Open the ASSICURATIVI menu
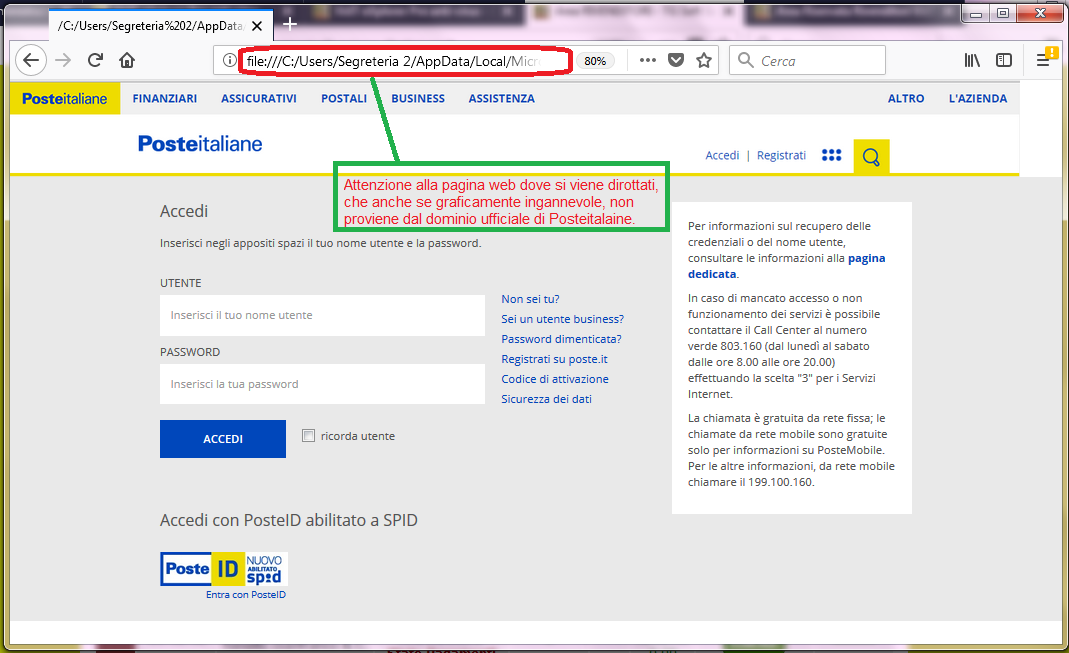 [x=259, y=99]
